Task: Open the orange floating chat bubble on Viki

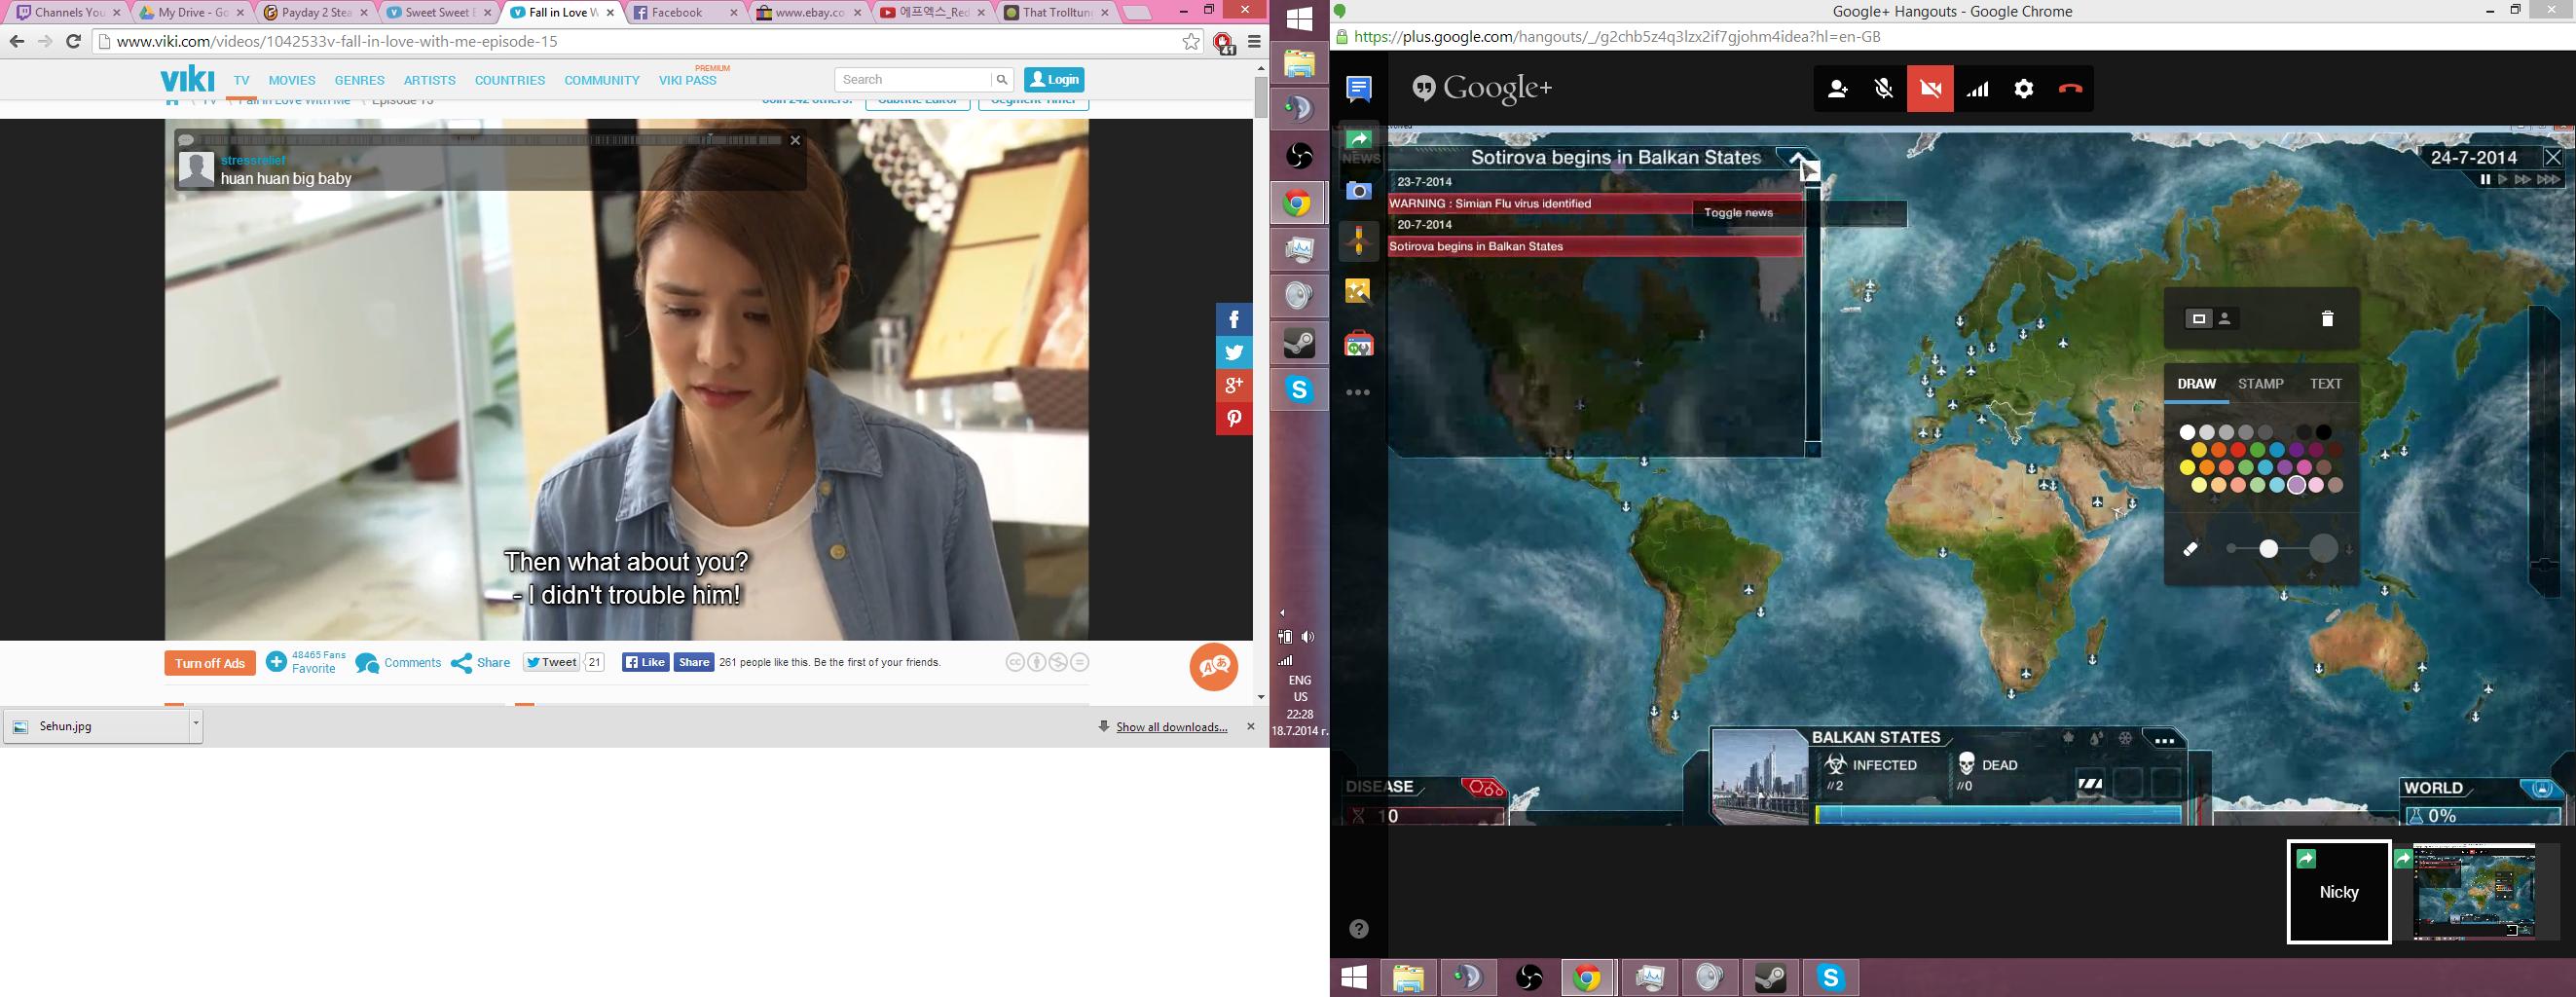Action: [1214, 666]
